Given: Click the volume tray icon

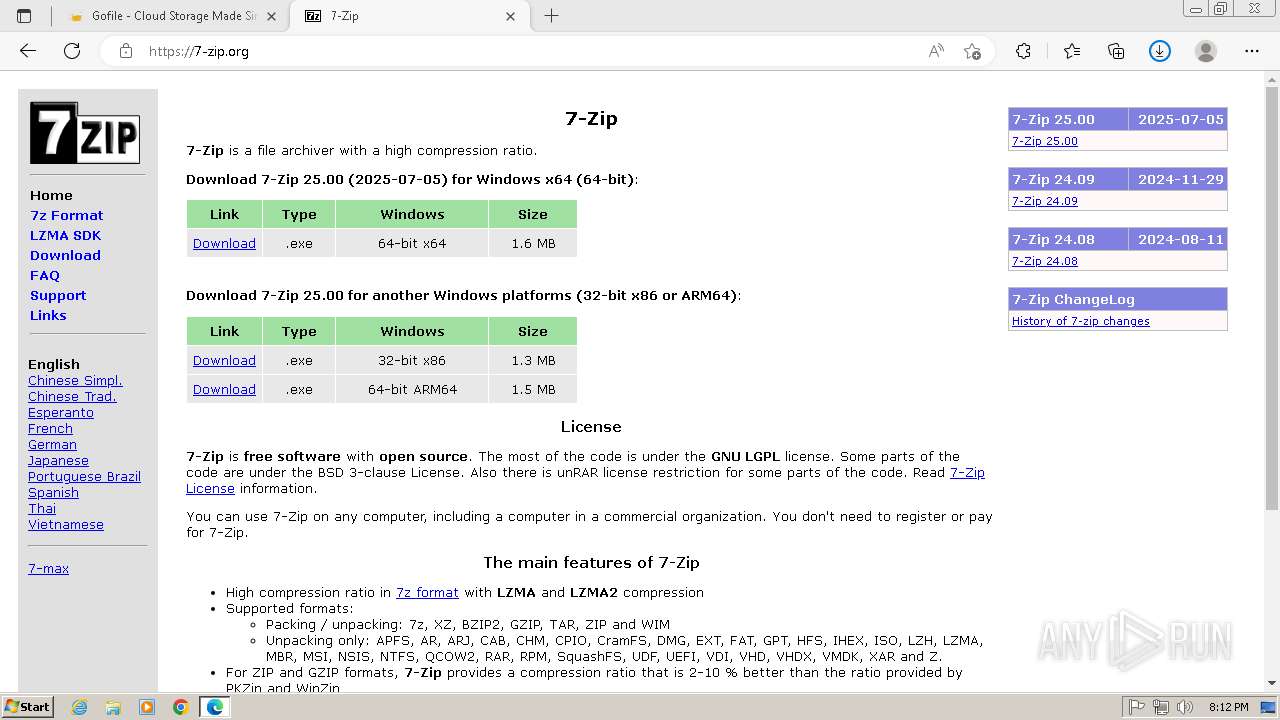Looking at the screenshot, I should pos(1186,707).
